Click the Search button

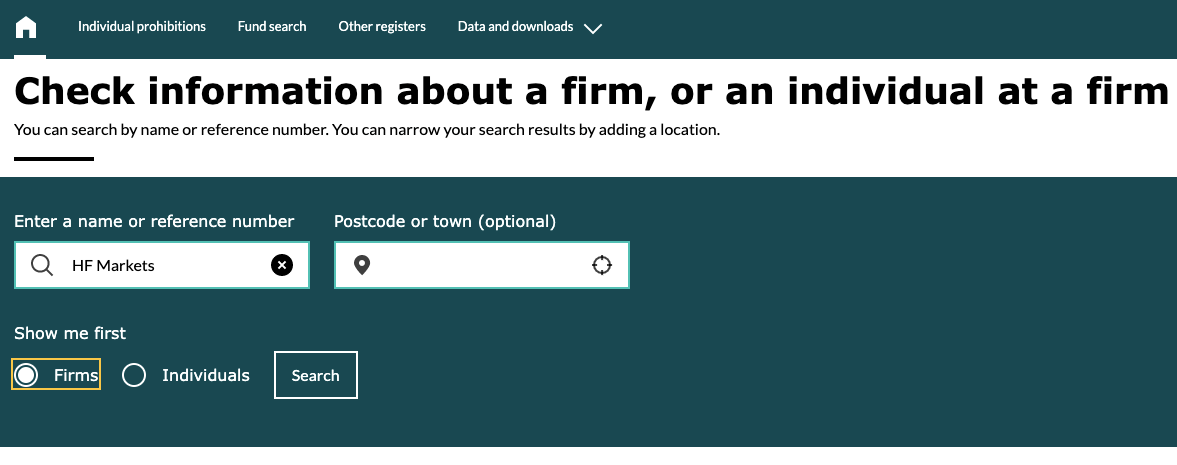click(x=316, y=375)
